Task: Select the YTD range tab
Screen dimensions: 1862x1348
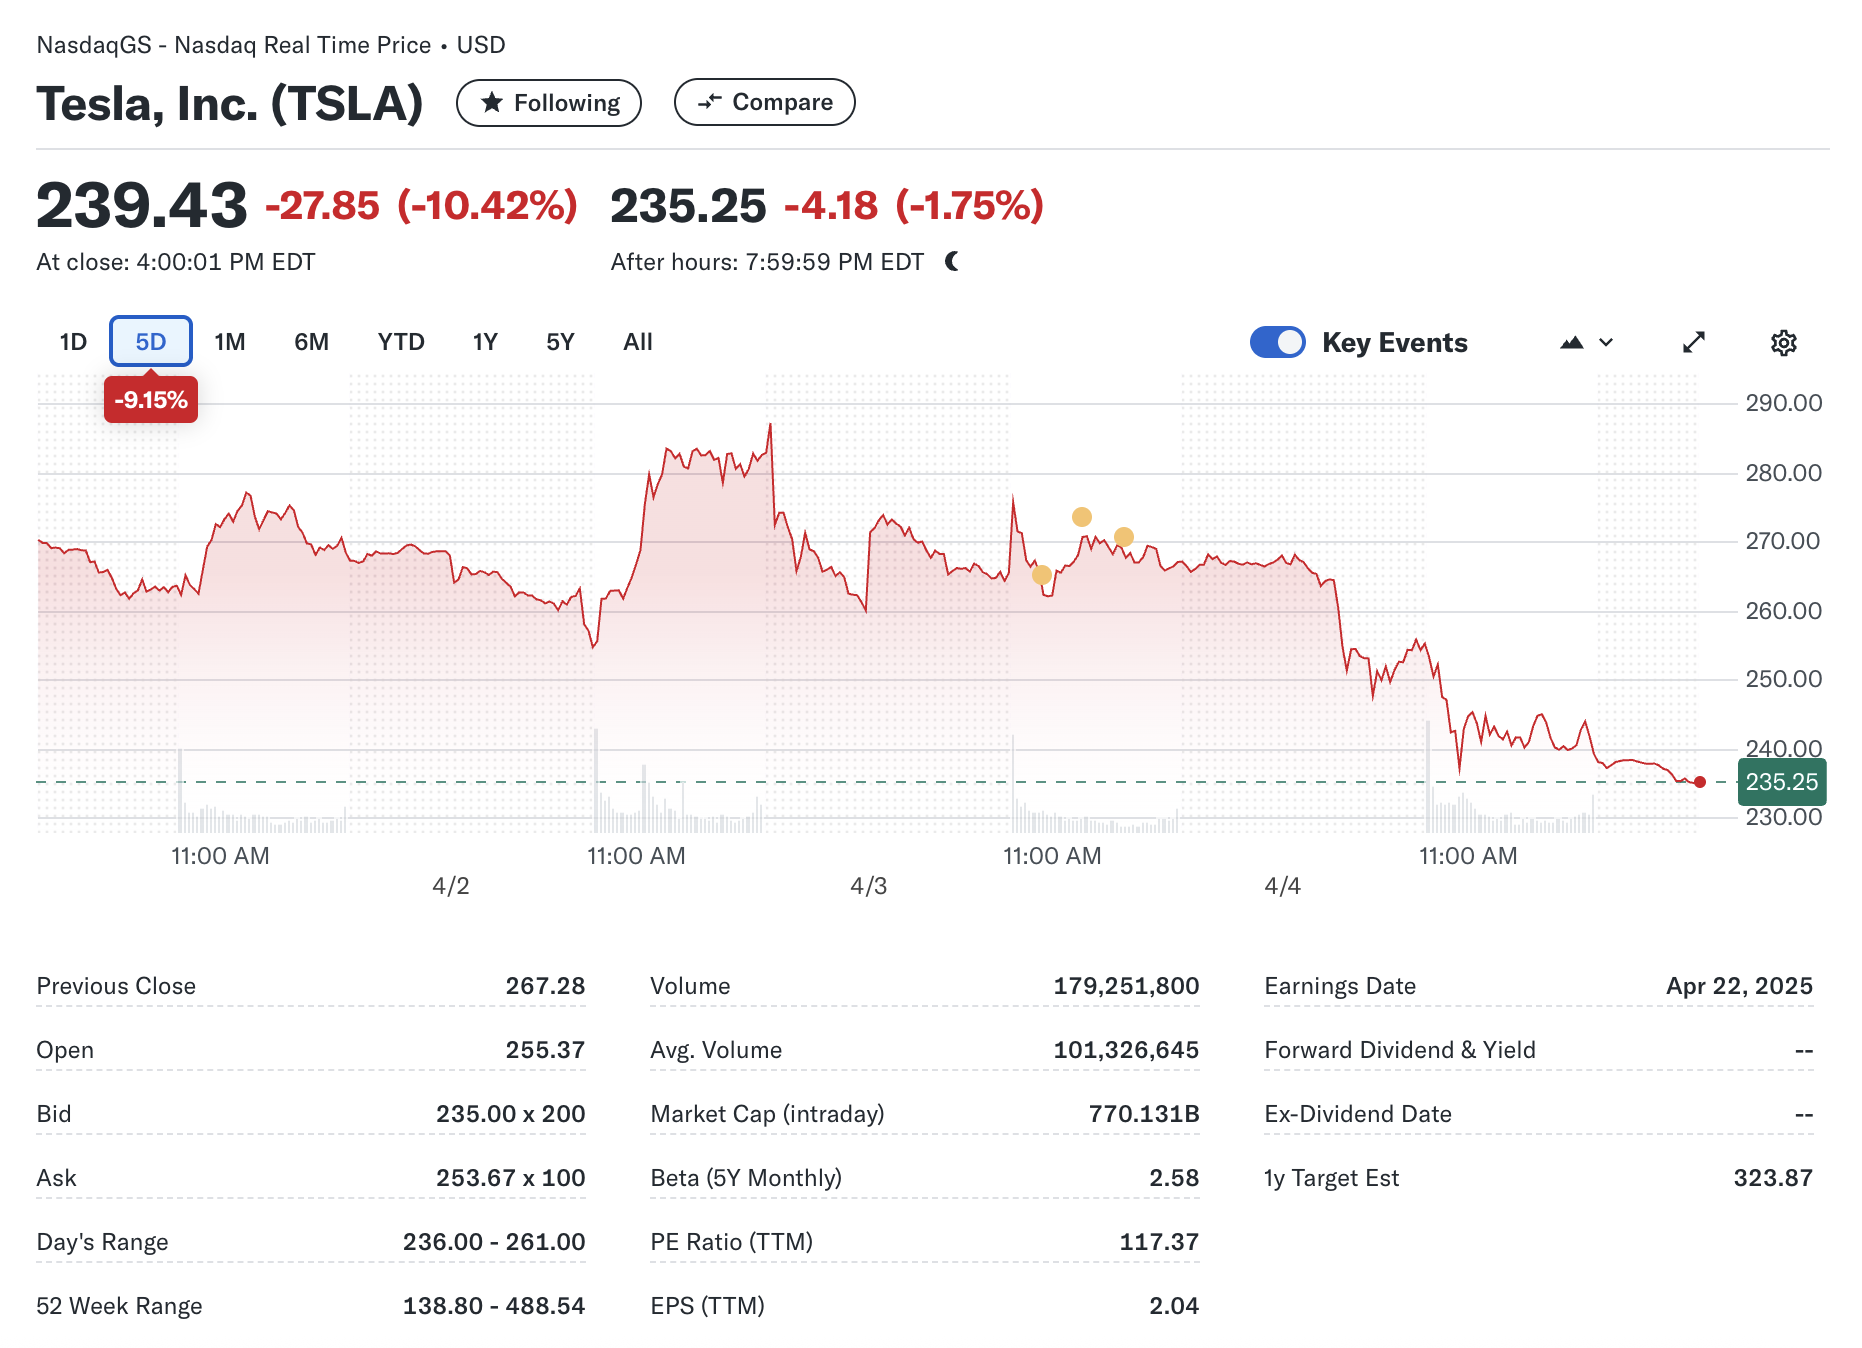Action: [401, 342]
